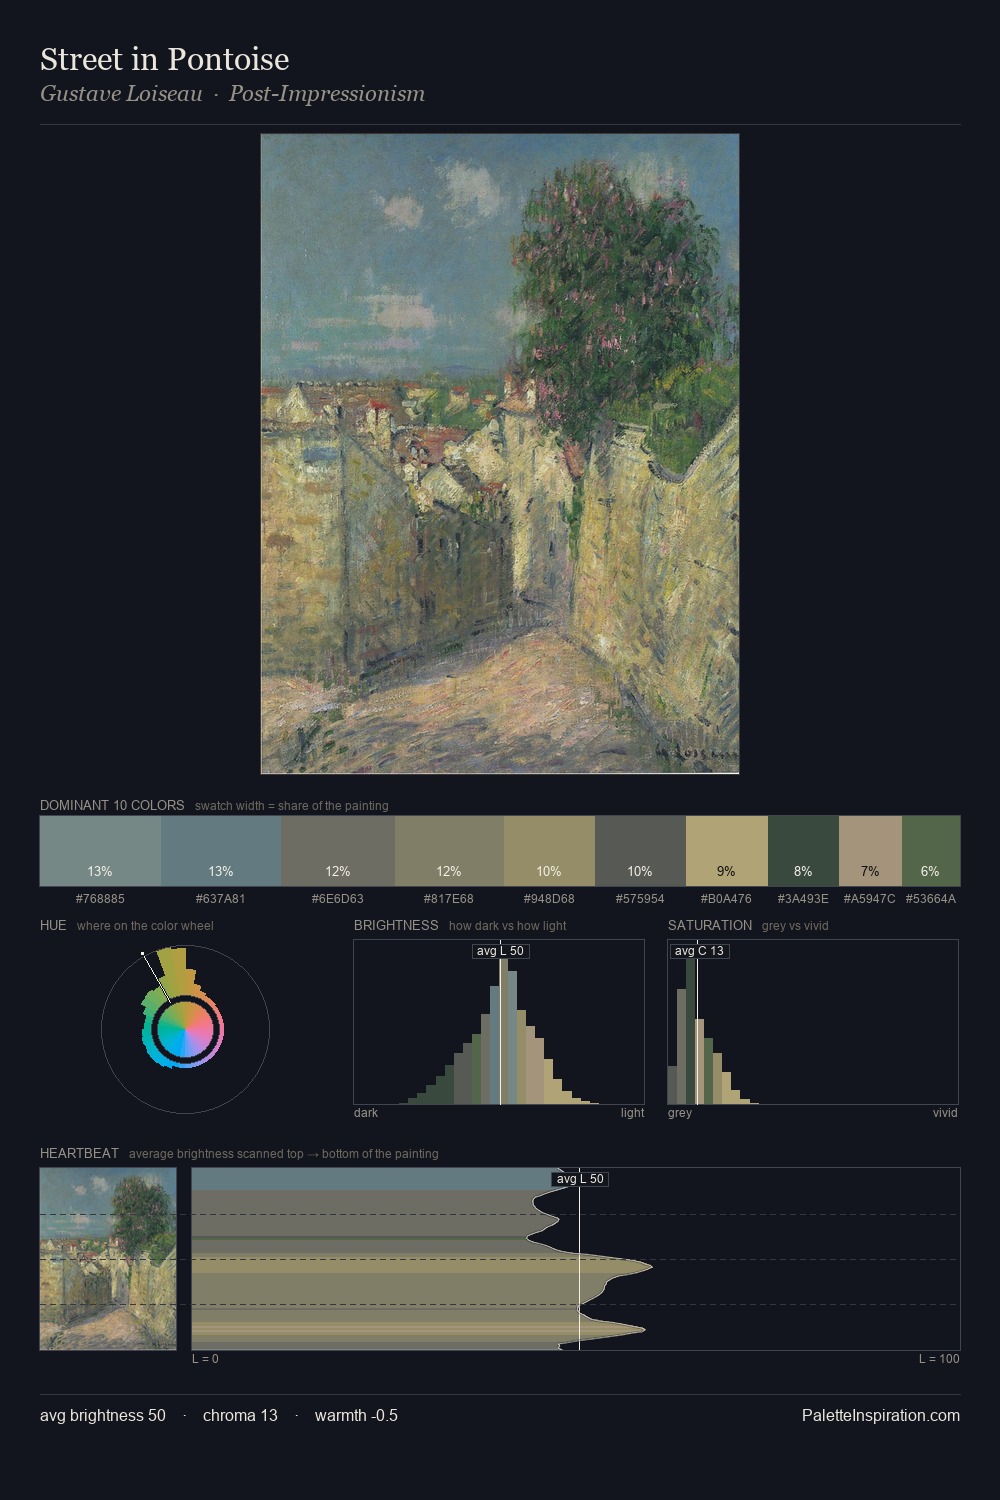Viewport: 1000px width, 1500px height.
Task: Click 'avg brightness 50' in the footer
Action: [x=103, y=1415]
